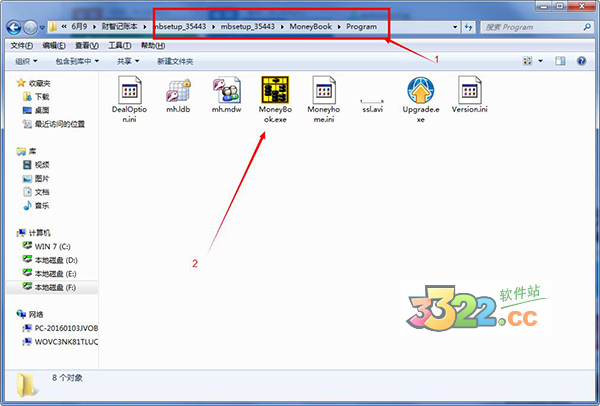Open network computer PC-20160103JVOB

[66, 328]
